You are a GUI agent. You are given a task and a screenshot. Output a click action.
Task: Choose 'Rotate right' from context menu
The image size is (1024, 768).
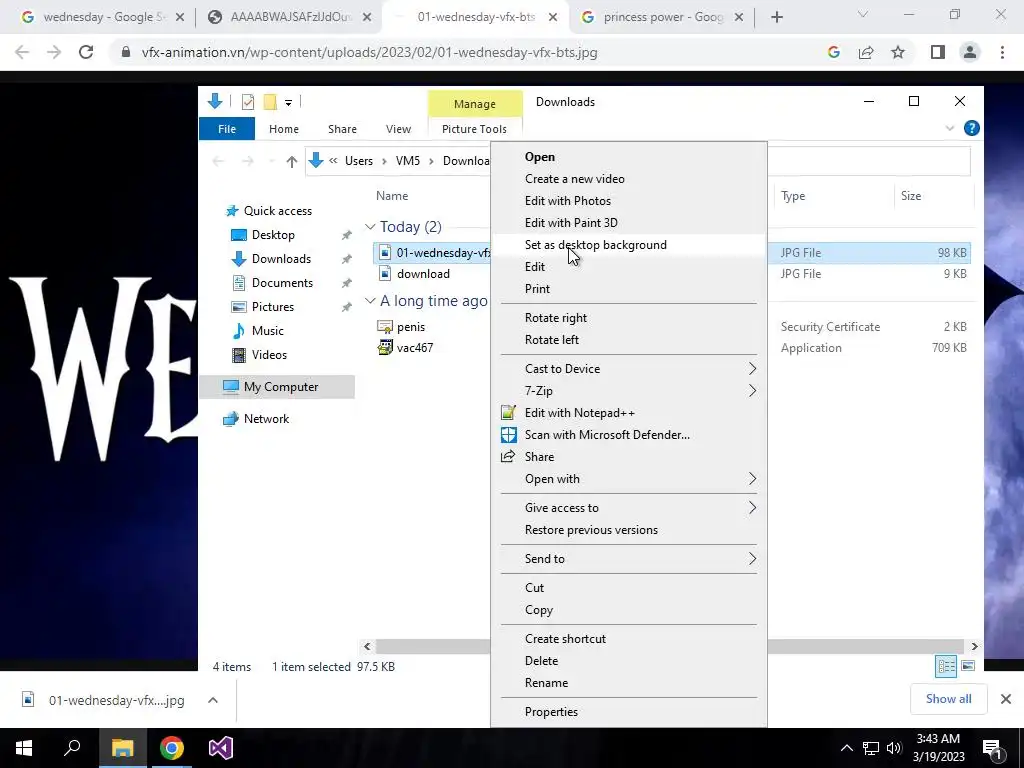pyautogui.click(x=629, y=317)
